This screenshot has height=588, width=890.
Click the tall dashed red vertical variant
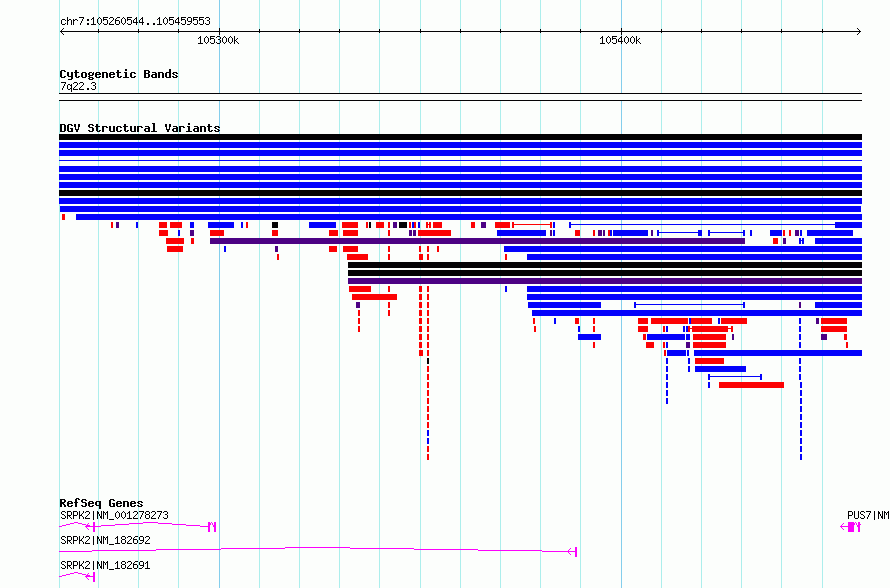point(428,373)
